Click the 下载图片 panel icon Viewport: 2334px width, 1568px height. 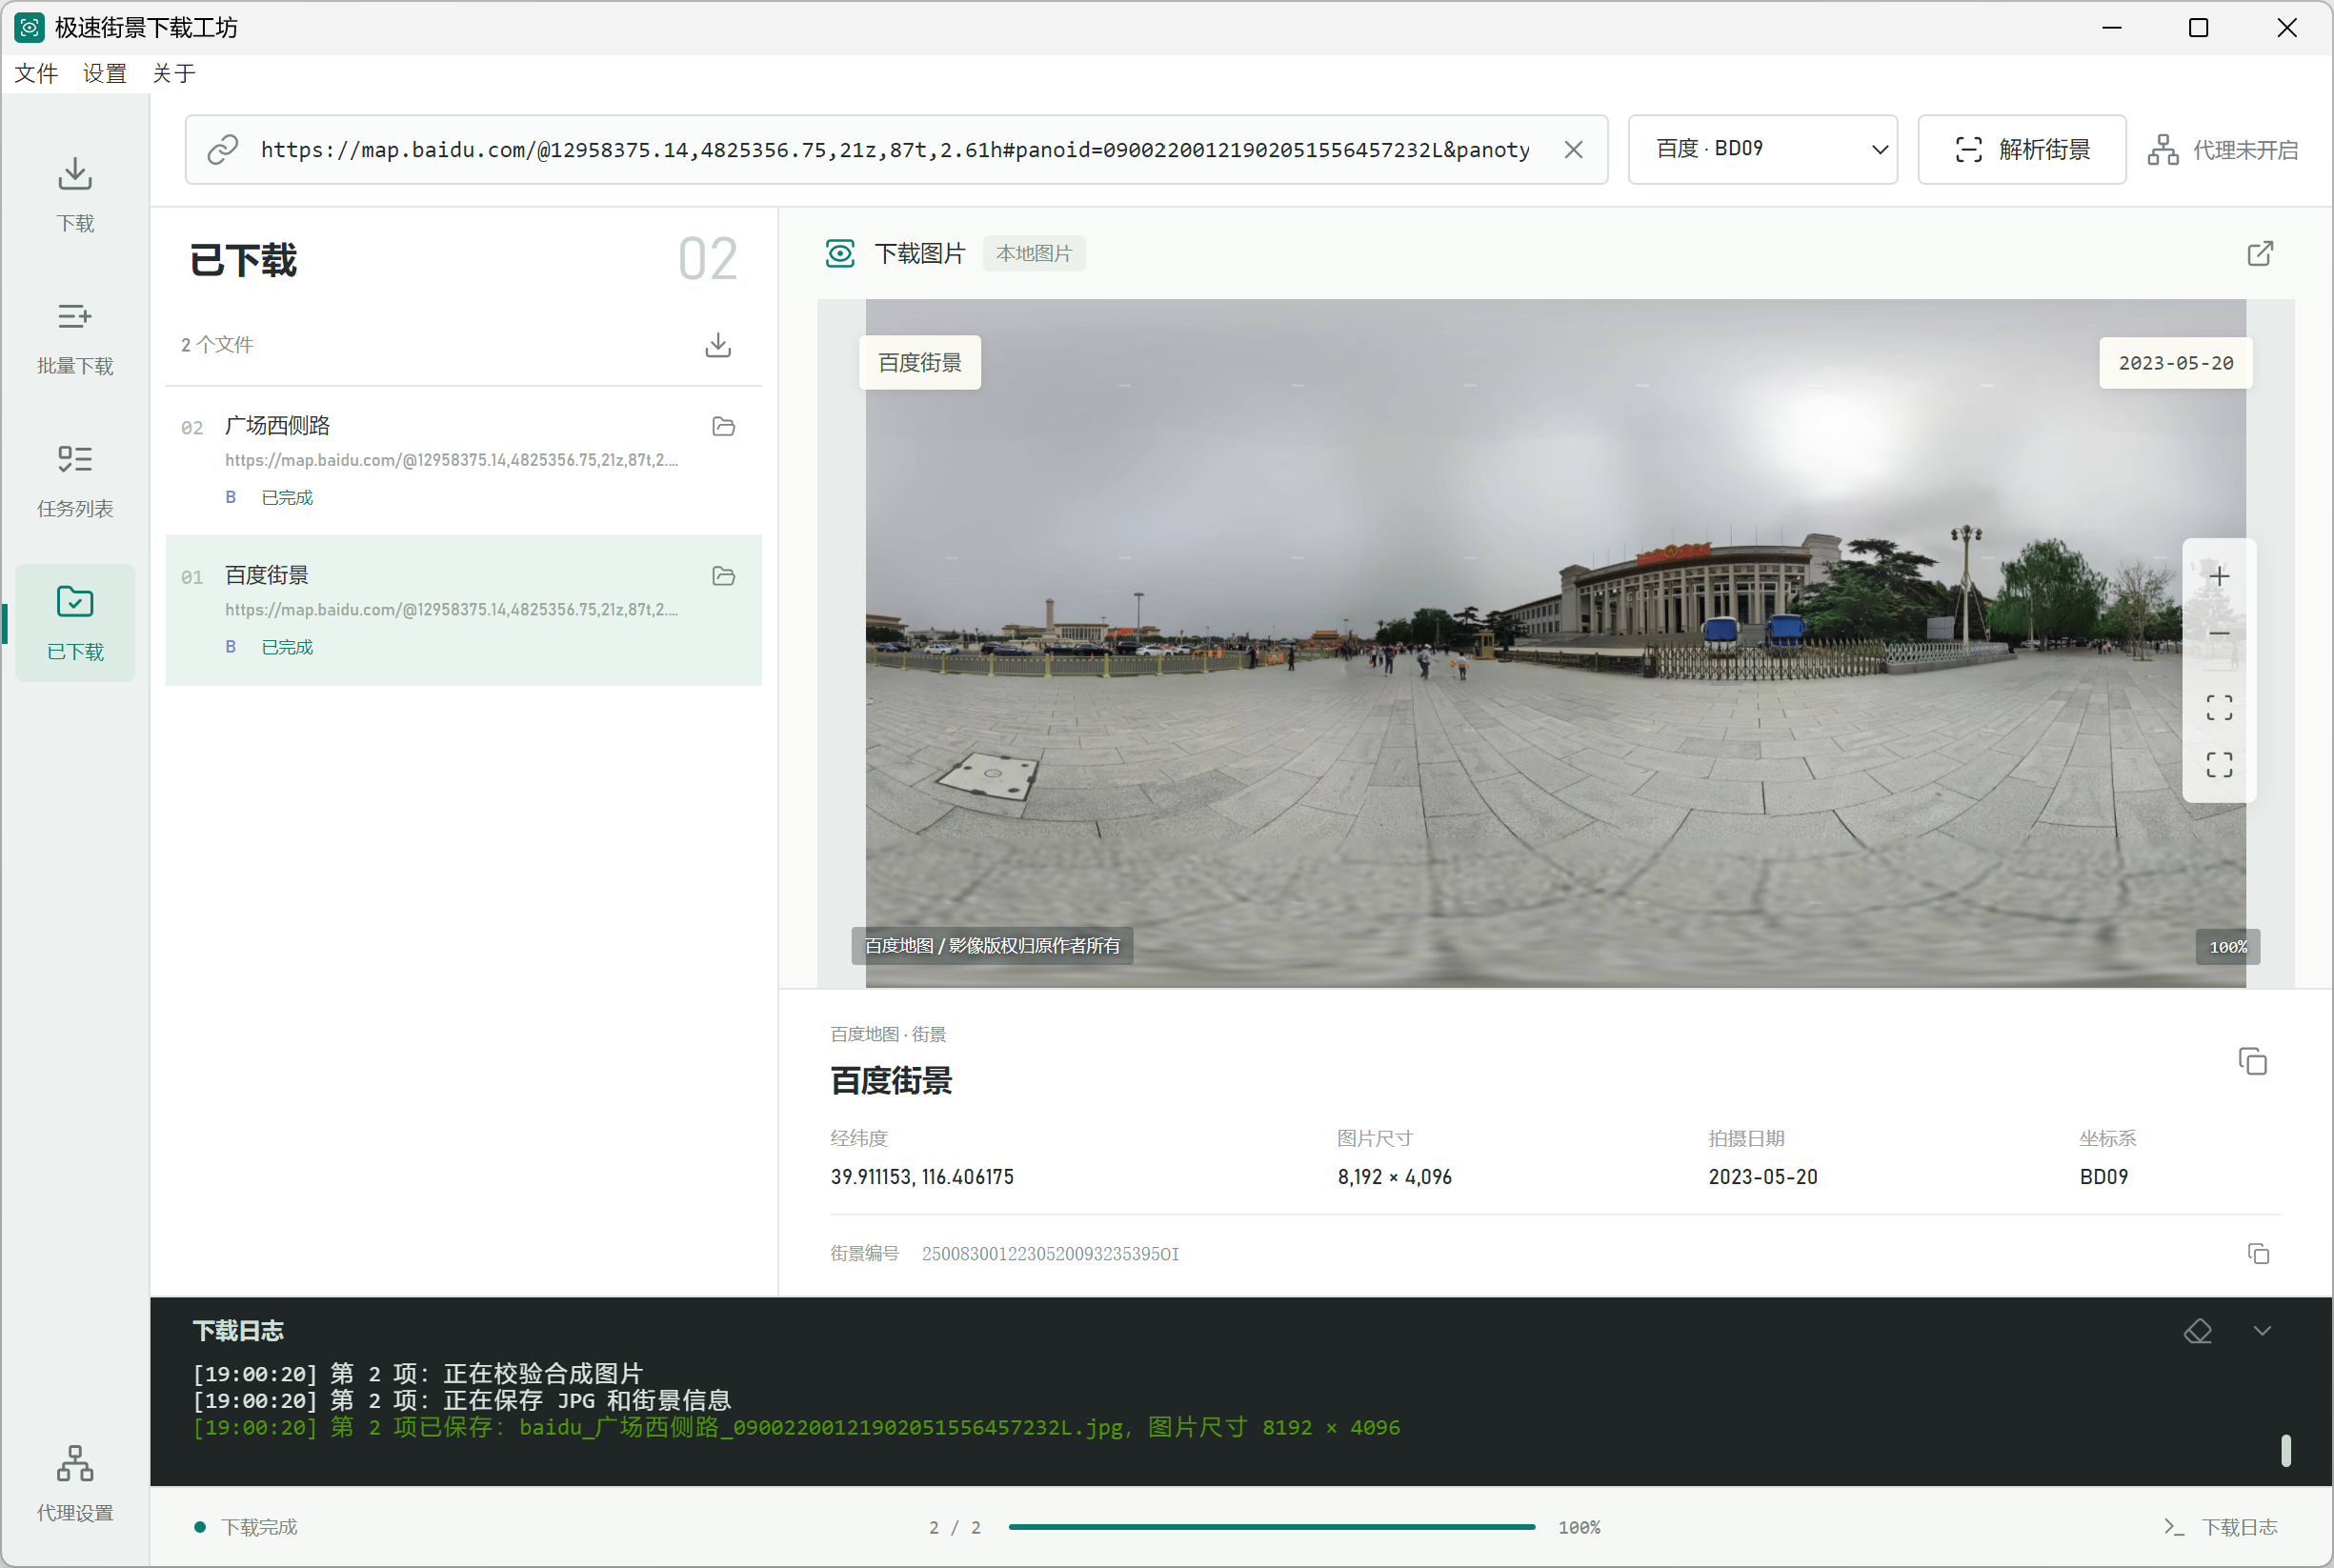coord(840,254)
